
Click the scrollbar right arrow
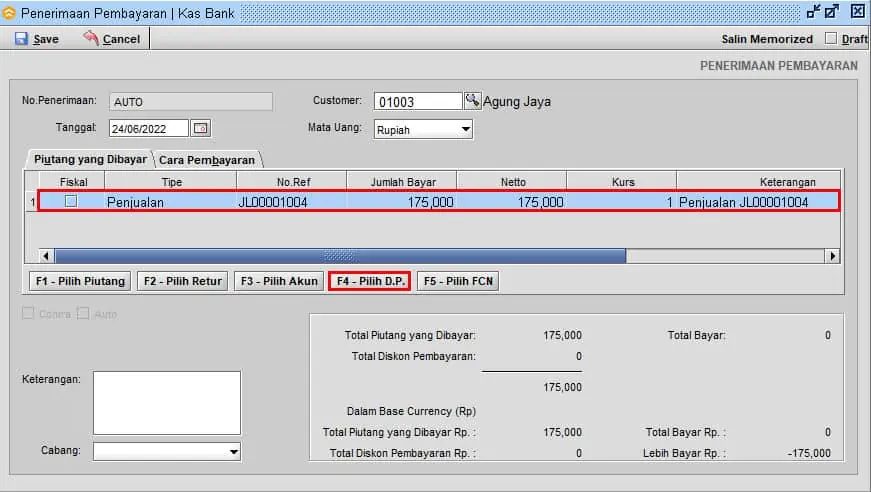pos(832,256)
